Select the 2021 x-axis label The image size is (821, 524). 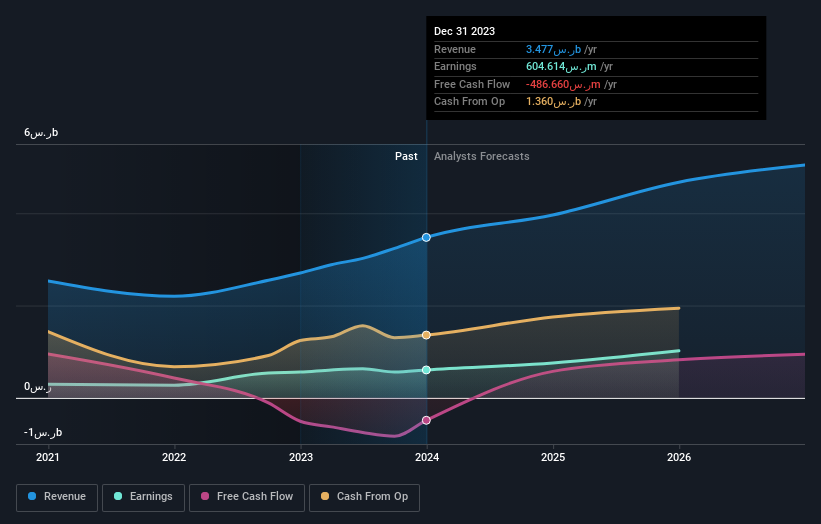48,457
